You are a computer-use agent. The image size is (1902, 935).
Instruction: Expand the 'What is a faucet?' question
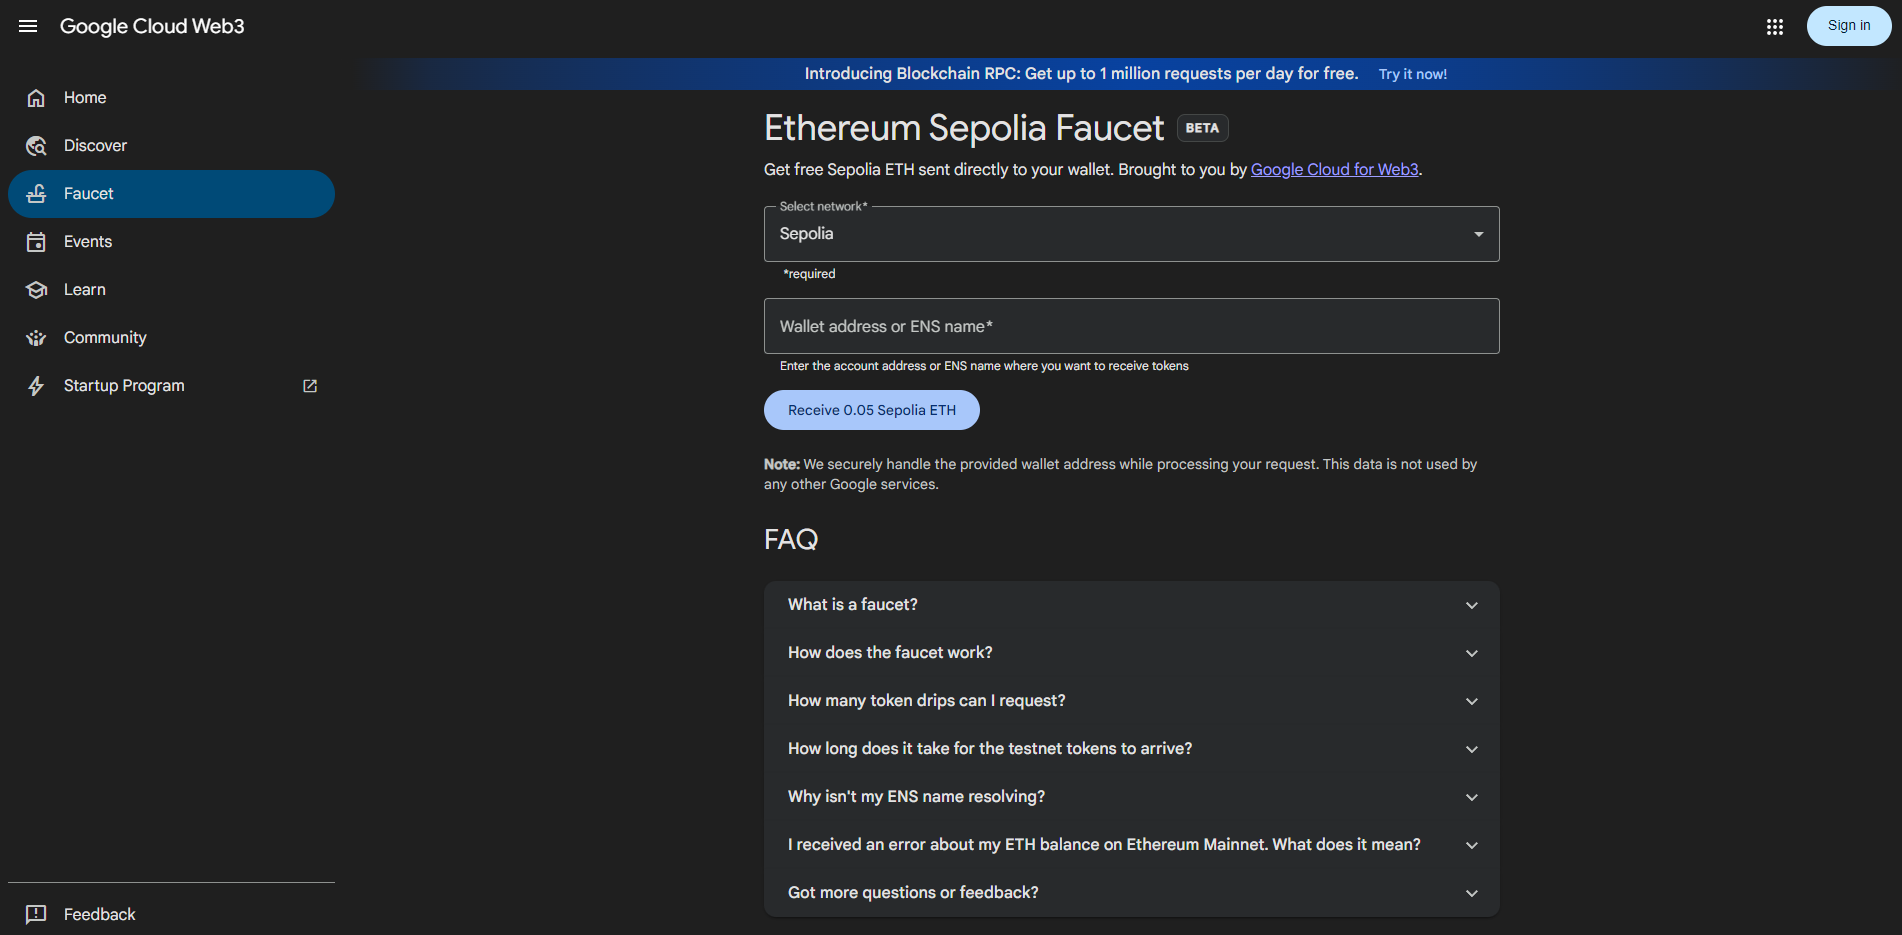tap(1130, 605)
